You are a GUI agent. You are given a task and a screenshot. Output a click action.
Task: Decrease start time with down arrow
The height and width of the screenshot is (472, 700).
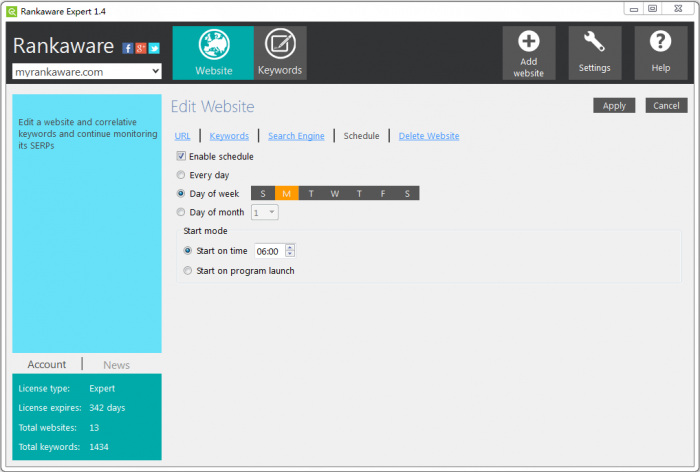coord(290,254)
